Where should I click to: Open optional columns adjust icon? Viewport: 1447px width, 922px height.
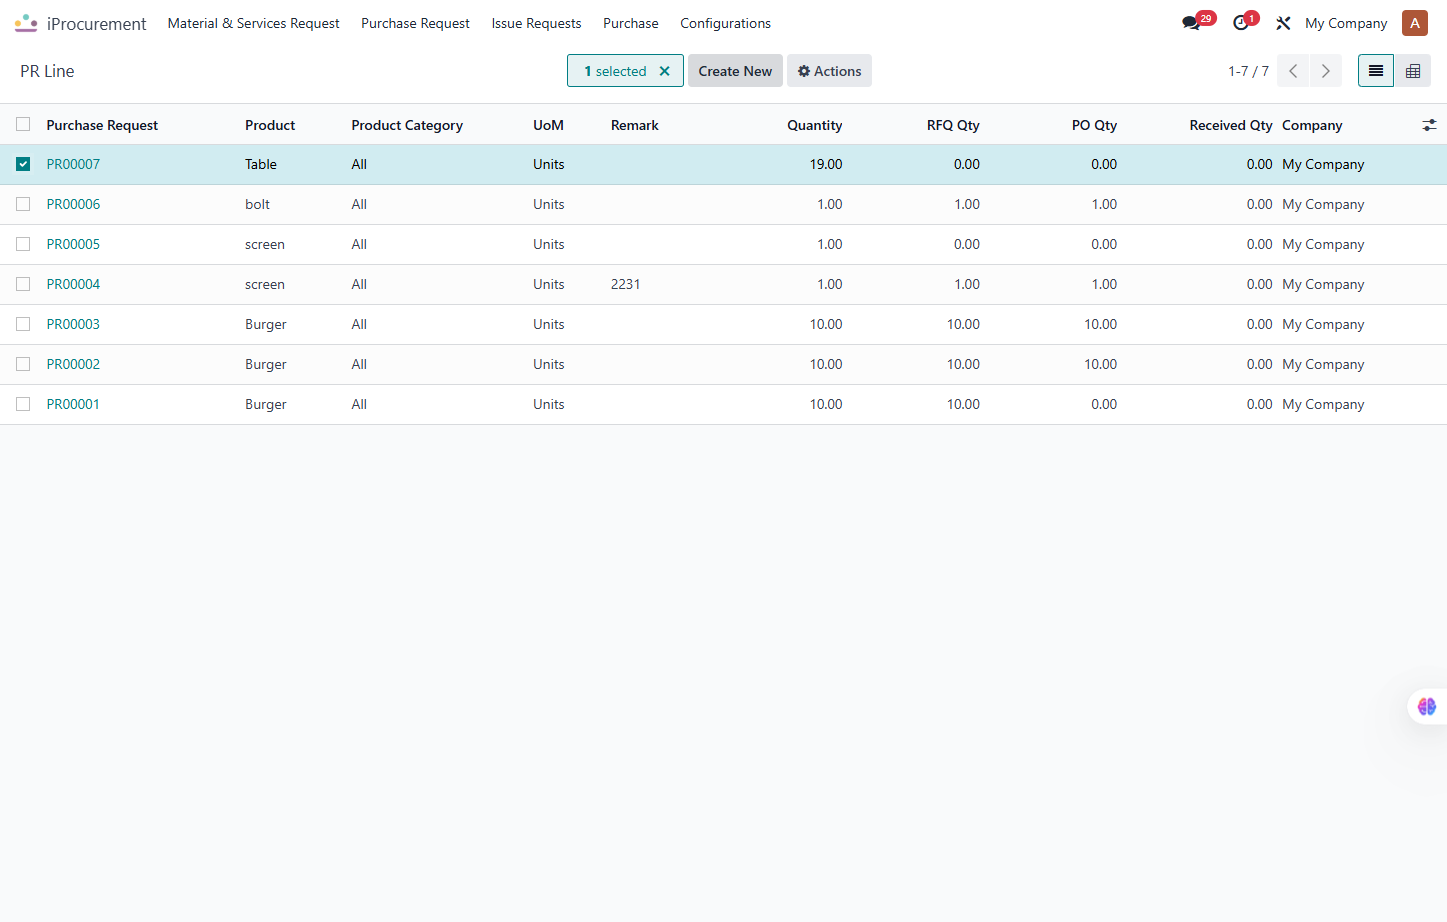click(1429, 125)
